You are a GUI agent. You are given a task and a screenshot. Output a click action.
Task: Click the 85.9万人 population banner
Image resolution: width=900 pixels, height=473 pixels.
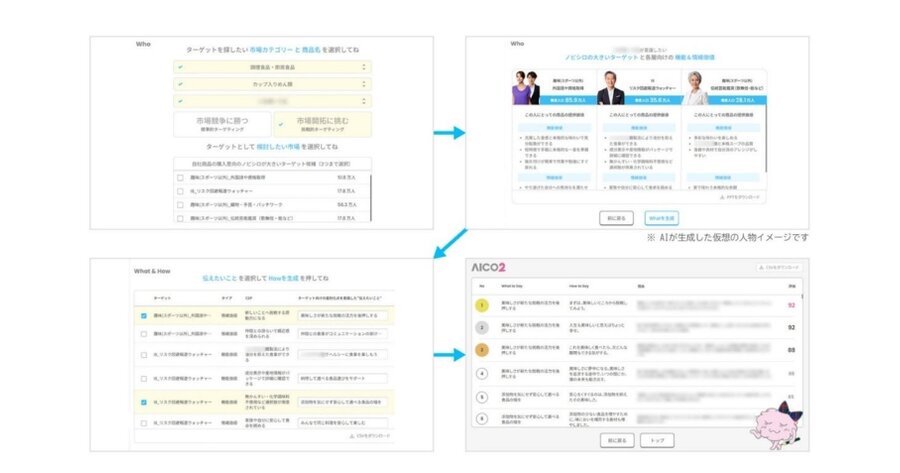click(x=567, y=100)
